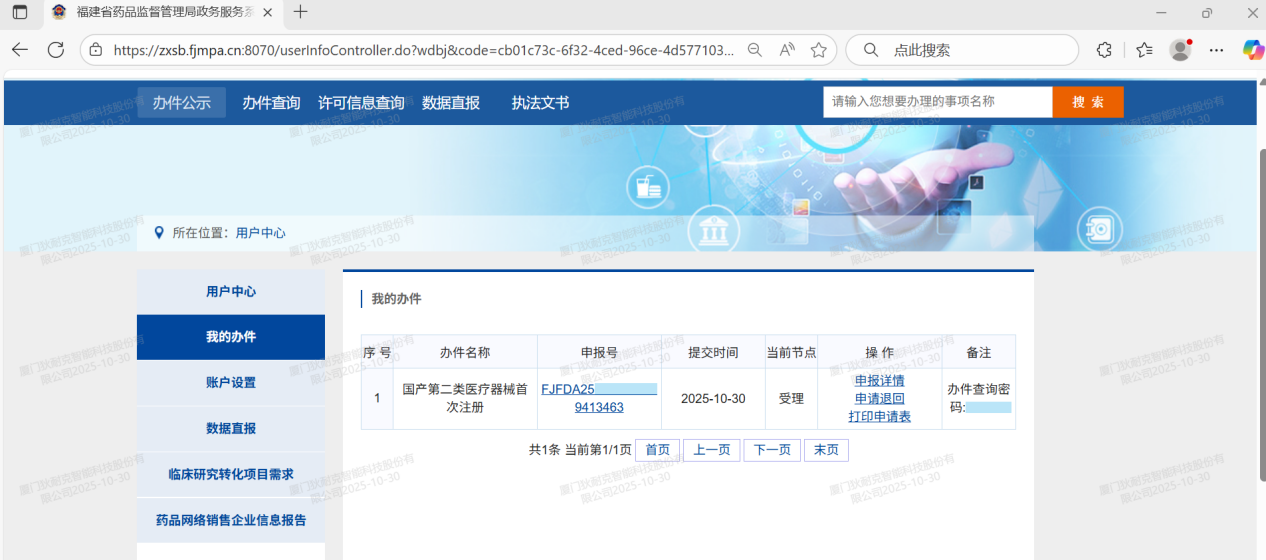Viewport: 1266px width, 560px height.
Task: Open the user profile avatar
Action: (x=1180, y=50)
